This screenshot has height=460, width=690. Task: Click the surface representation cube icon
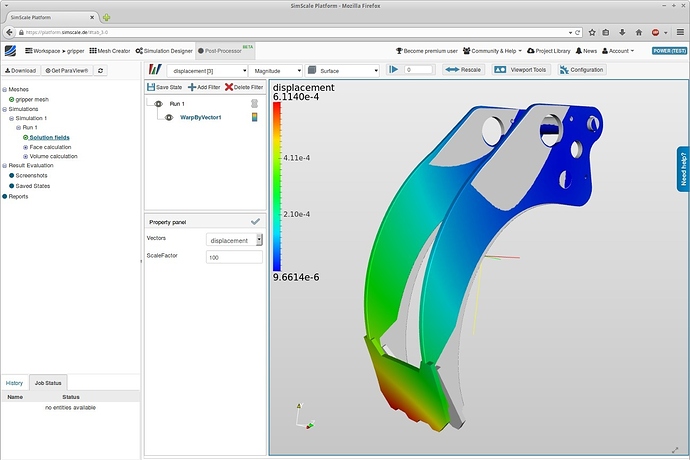click(x=312, y=70)
